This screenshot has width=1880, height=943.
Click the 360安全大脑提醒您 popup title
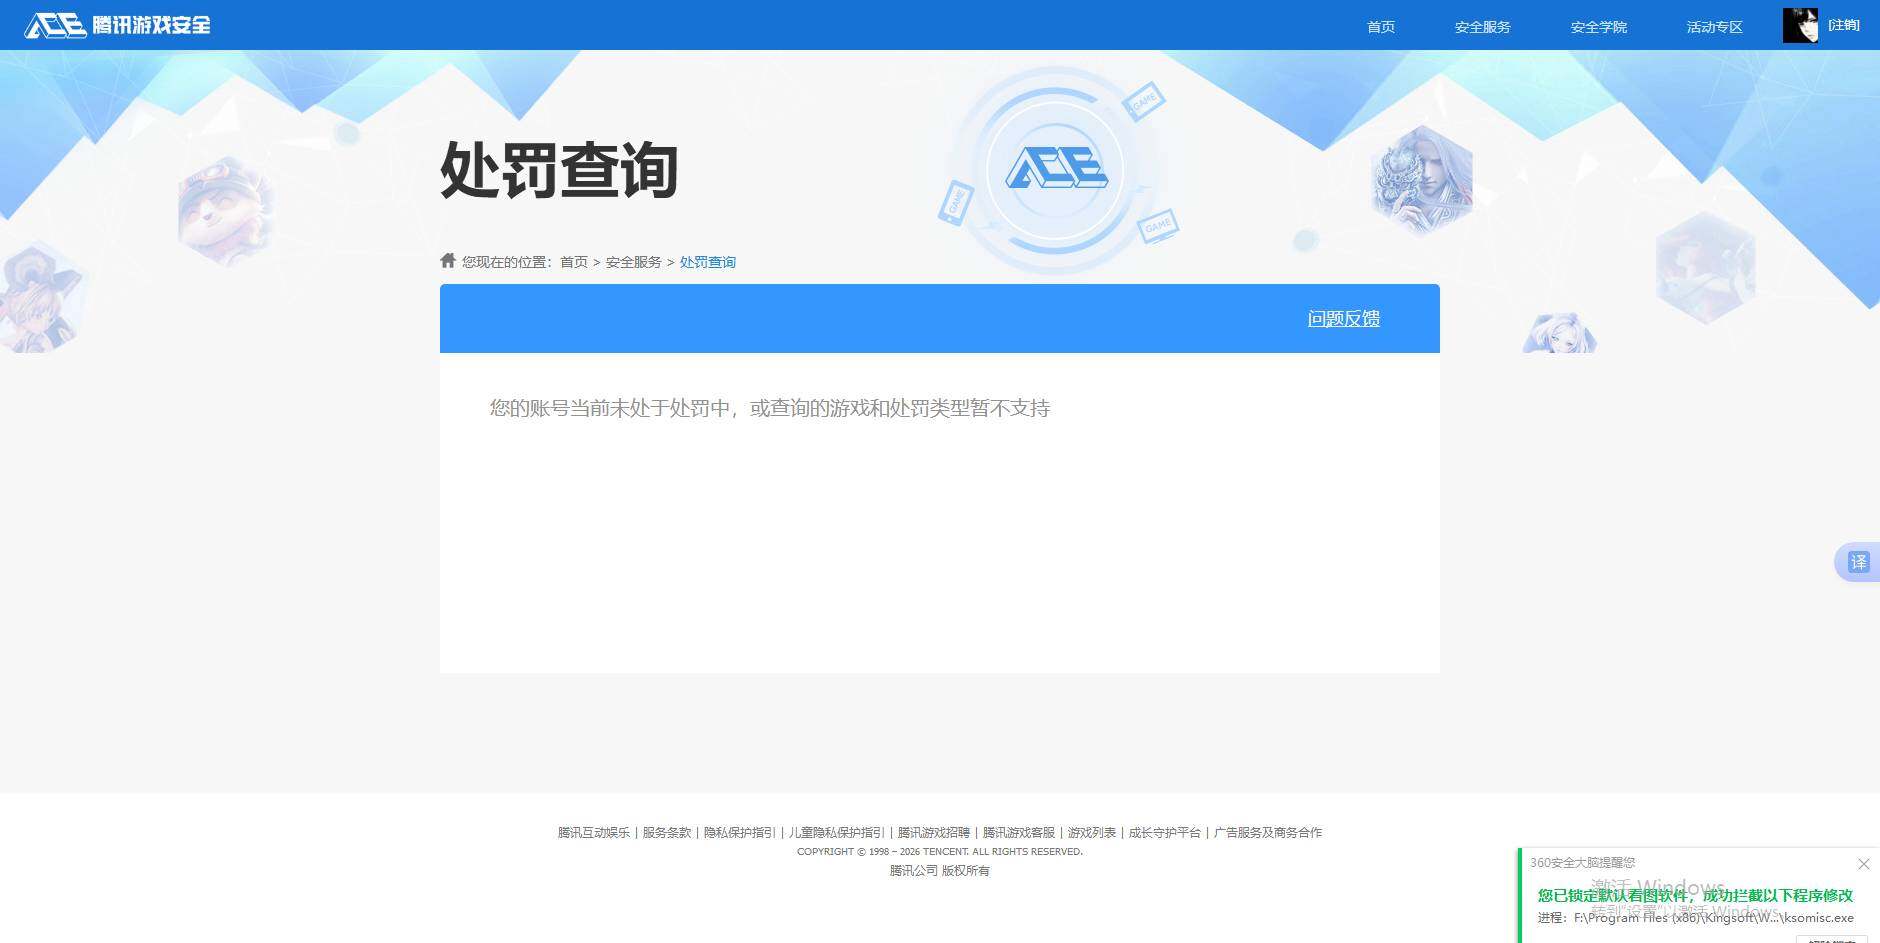pos(1583,862)
